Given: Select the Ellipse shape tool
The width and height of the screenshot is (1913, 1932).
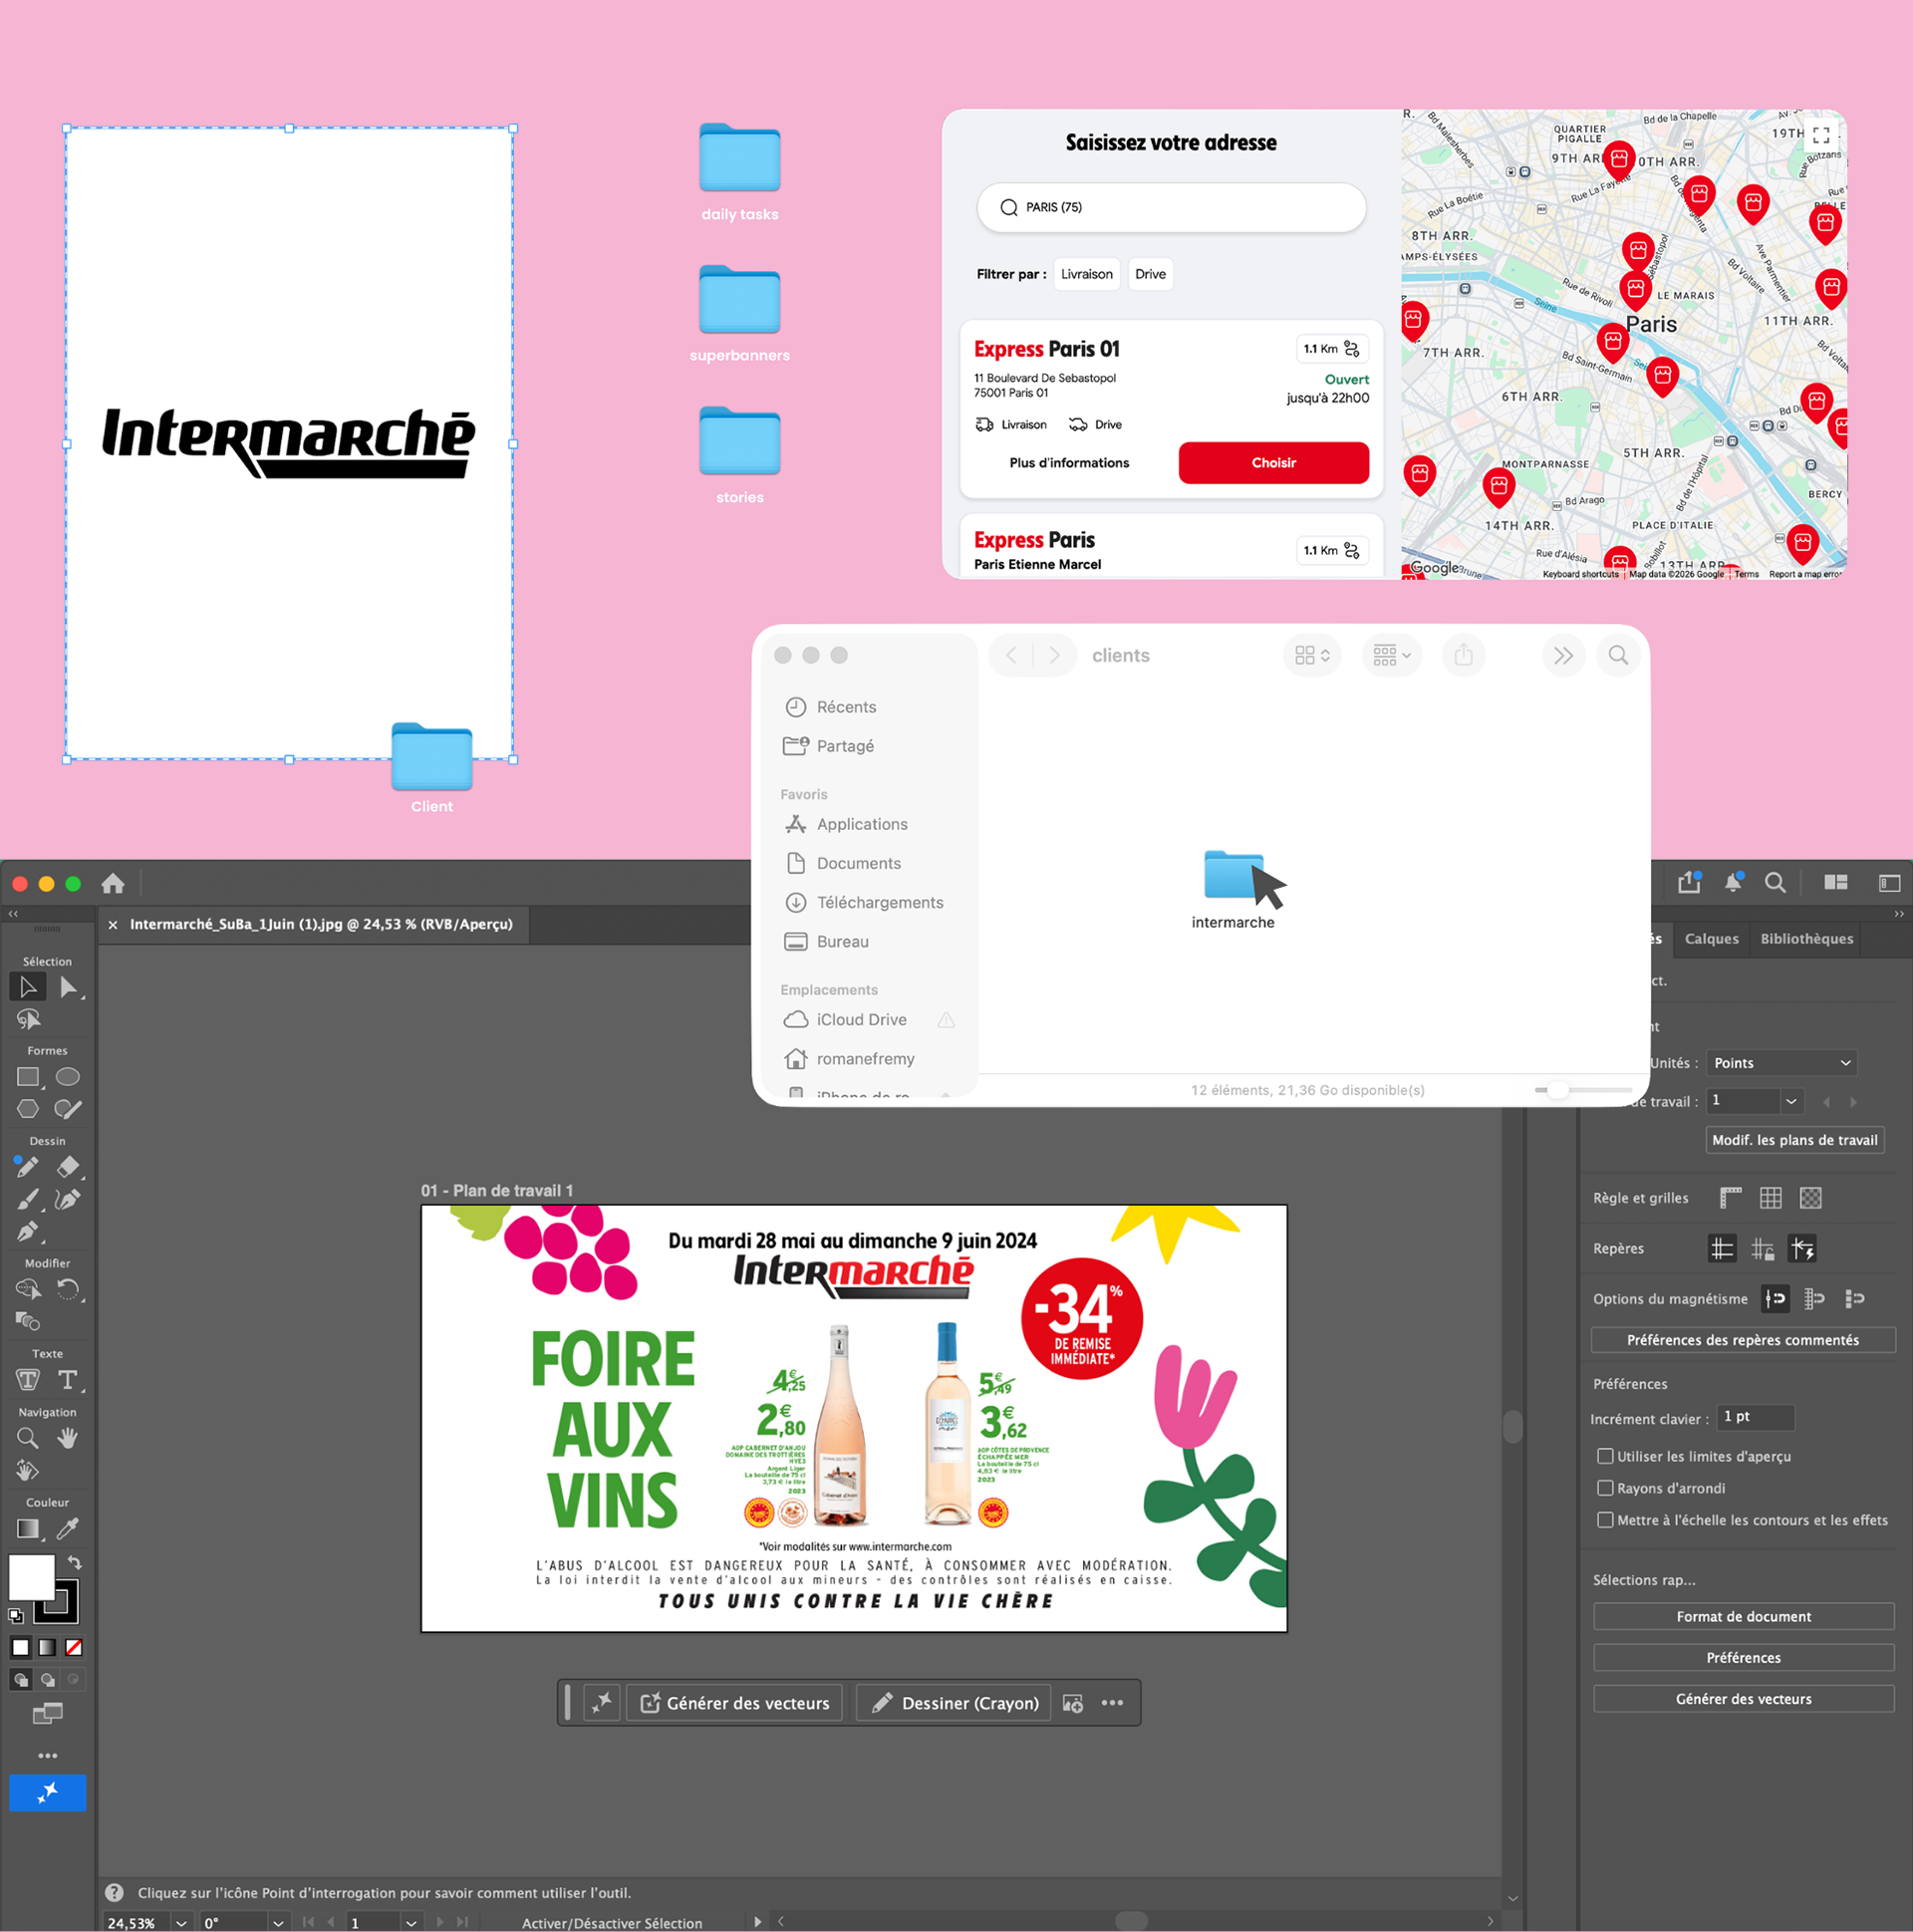Looking at the screenshot, I should [68, 1077].
